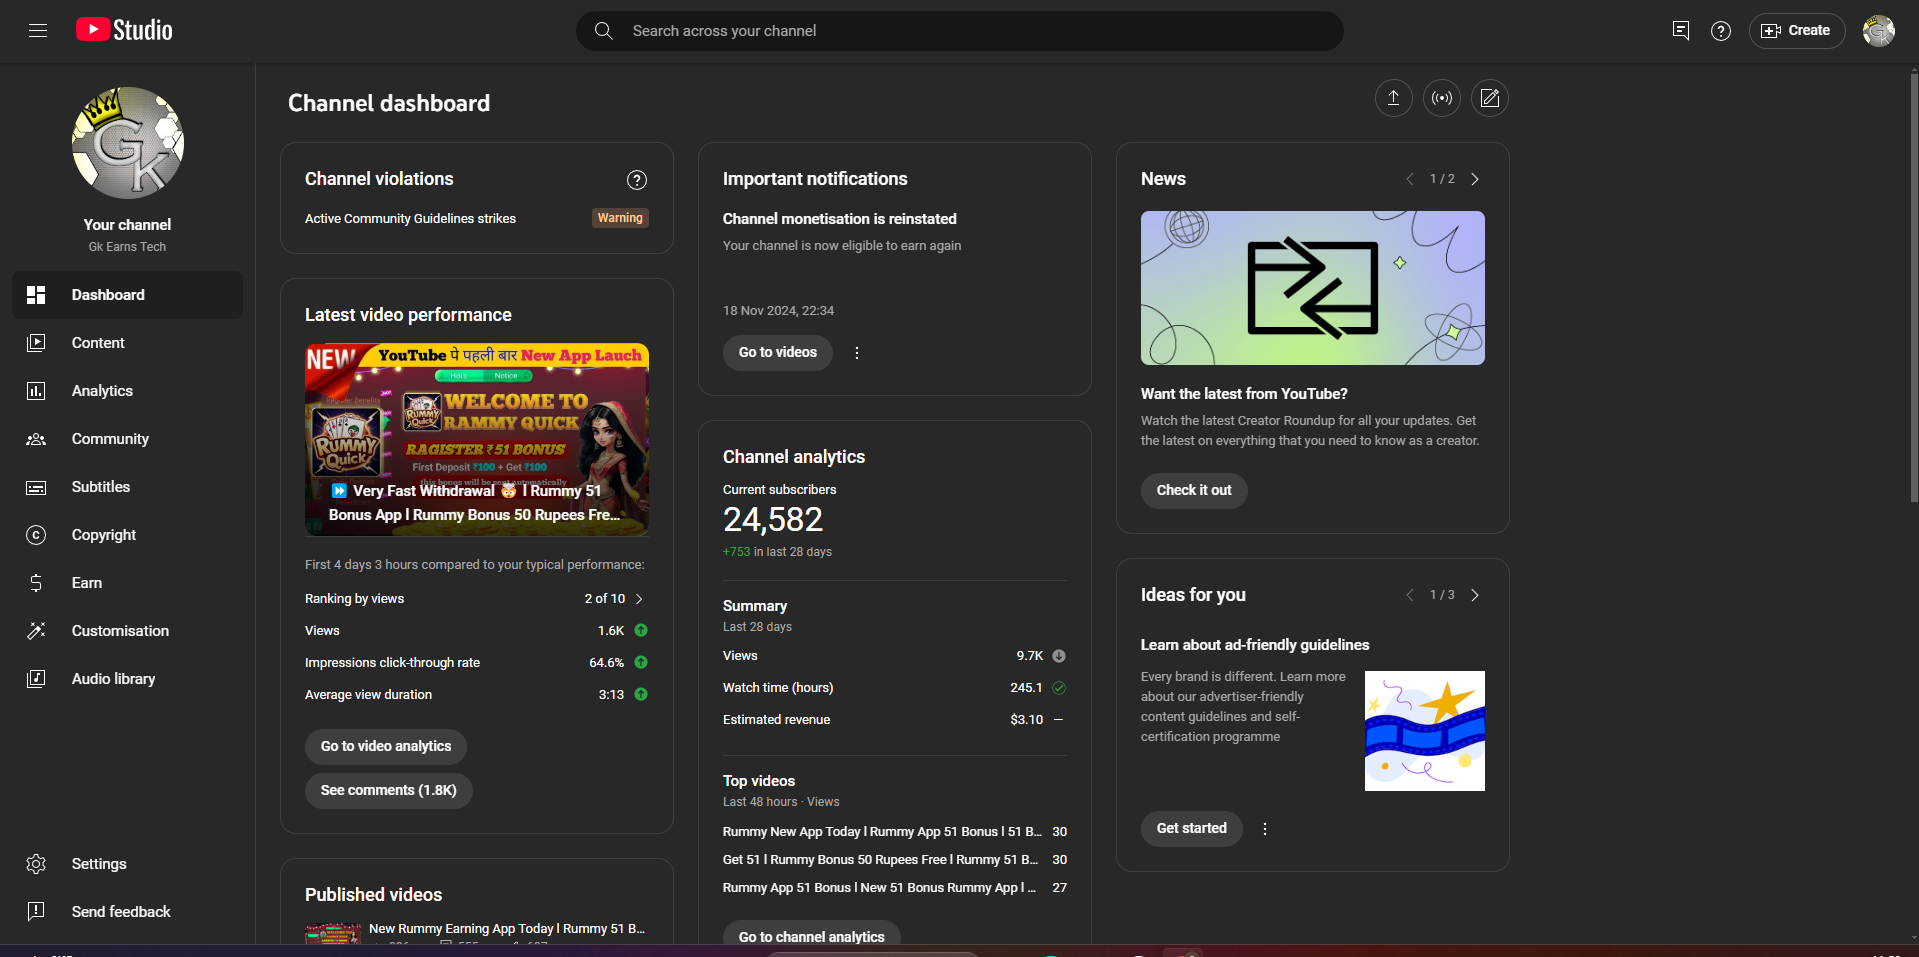Viewport: 1919px width, 957px height.
Task: Click the Get started button
Action: (1192, 829)
